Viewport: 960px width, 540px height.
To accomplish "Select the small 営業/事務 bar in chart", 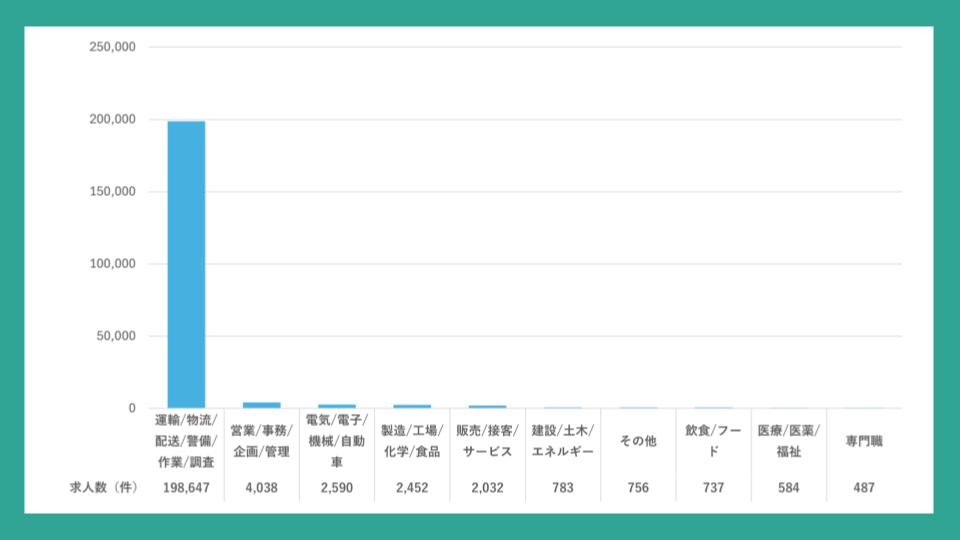I will [261, 405].
